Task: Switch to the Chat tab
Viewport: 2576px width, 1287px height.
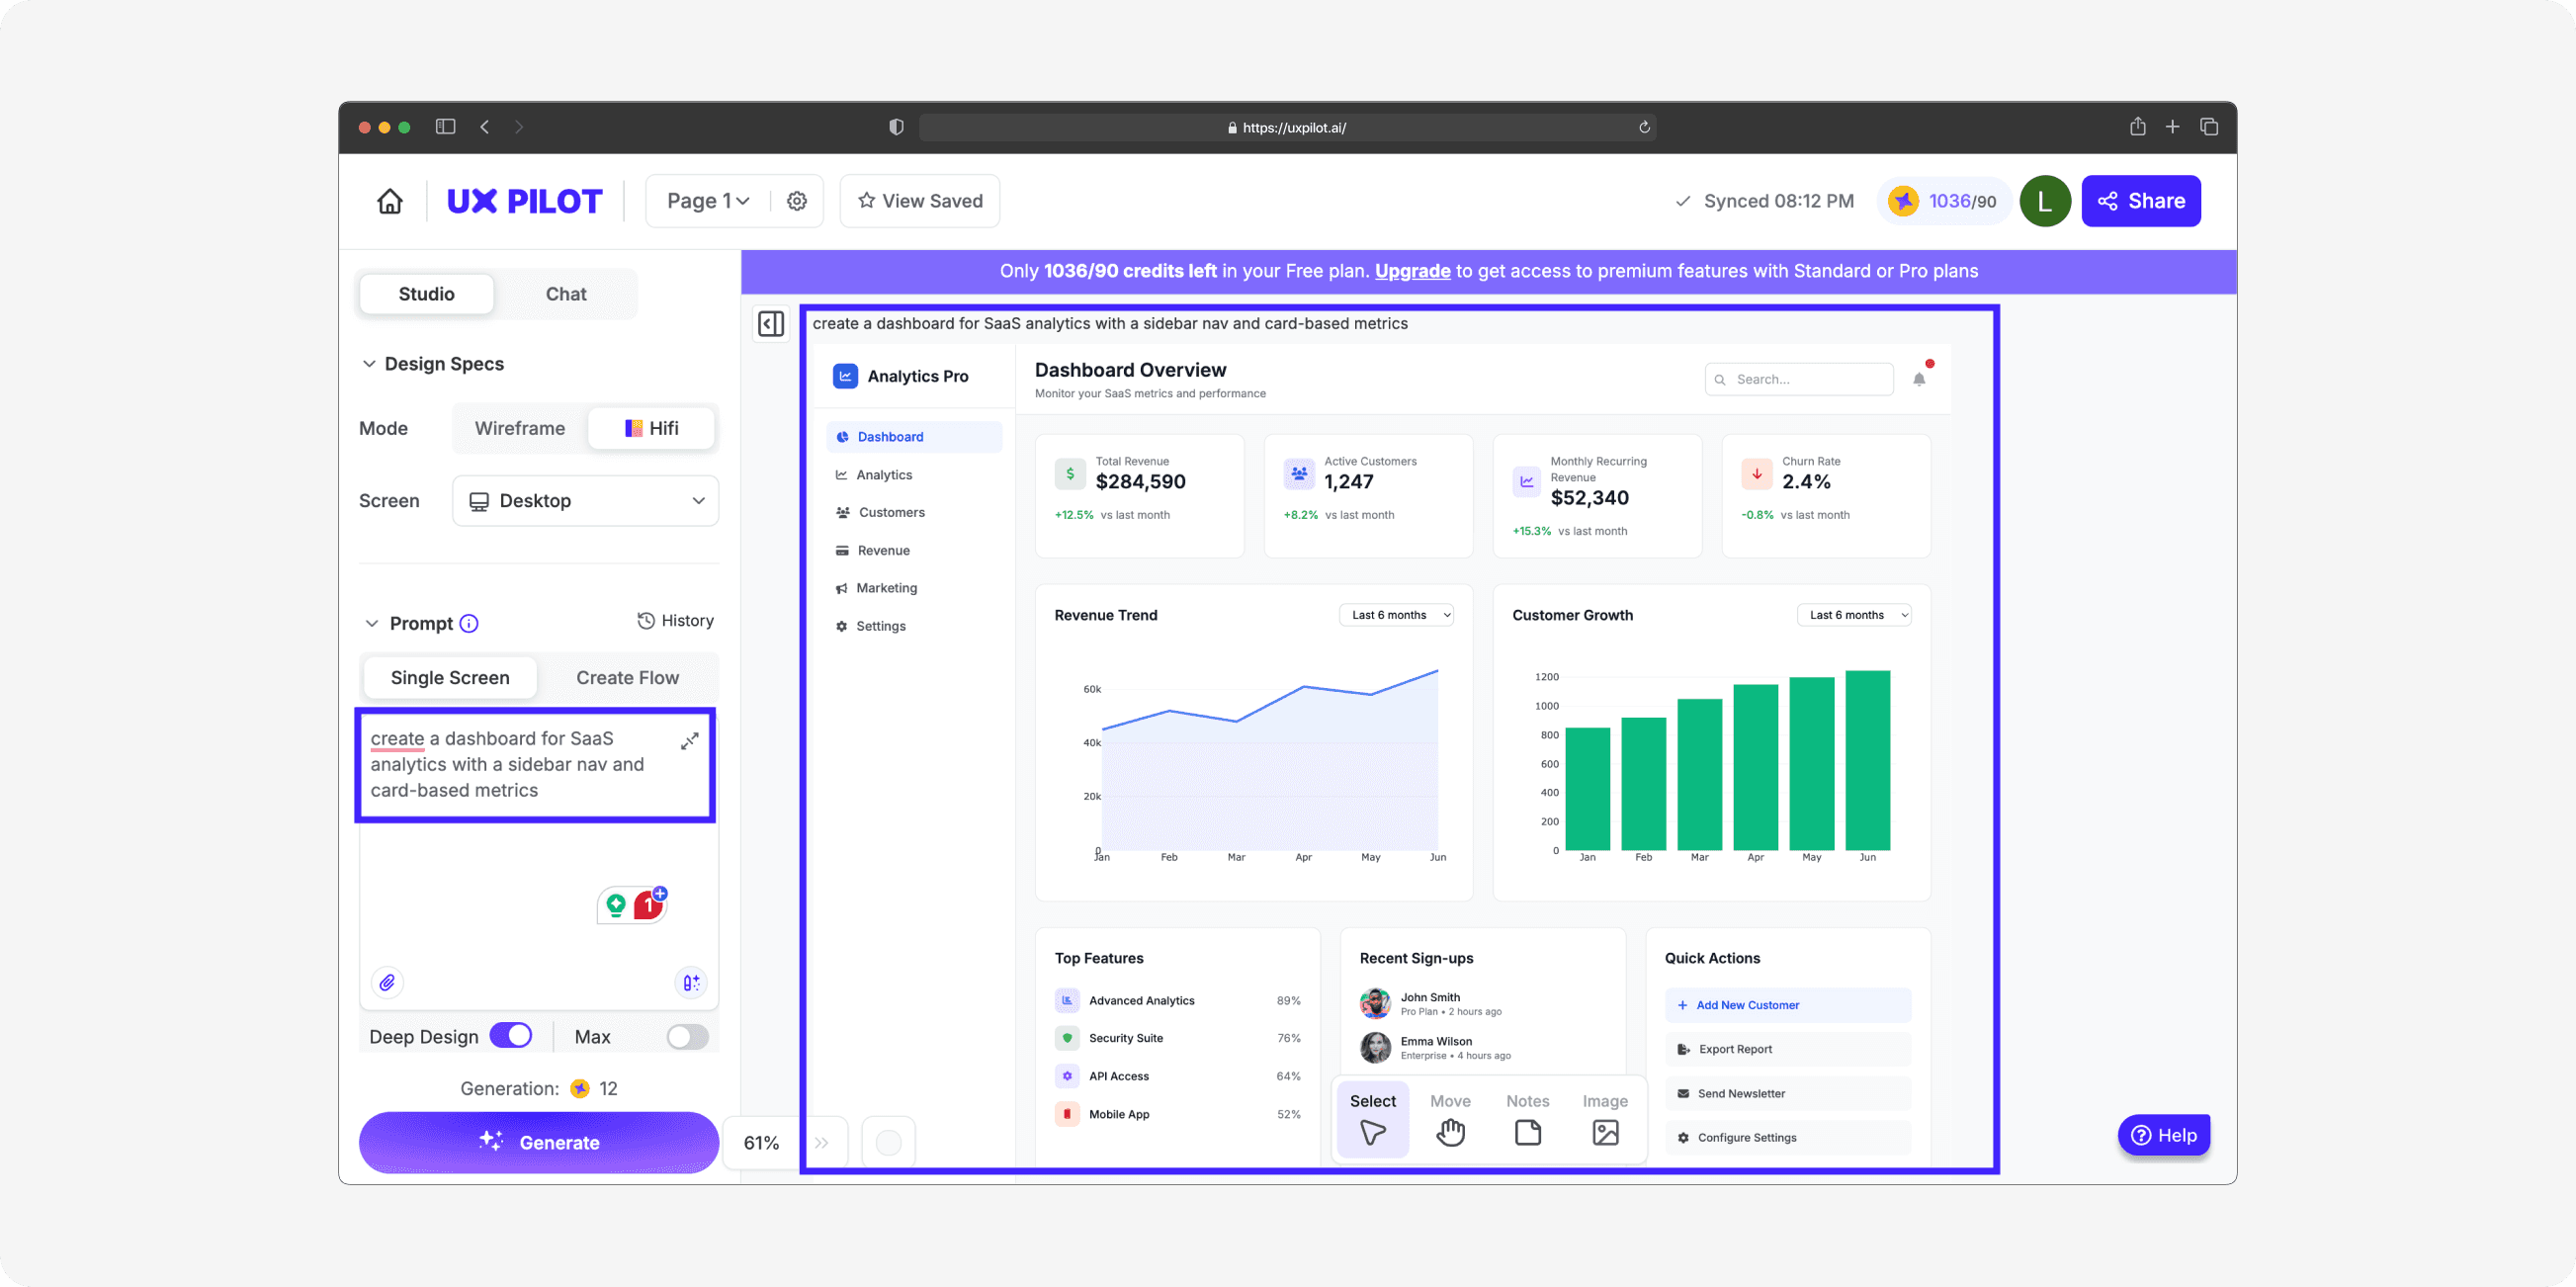Action: click(566, 294)
